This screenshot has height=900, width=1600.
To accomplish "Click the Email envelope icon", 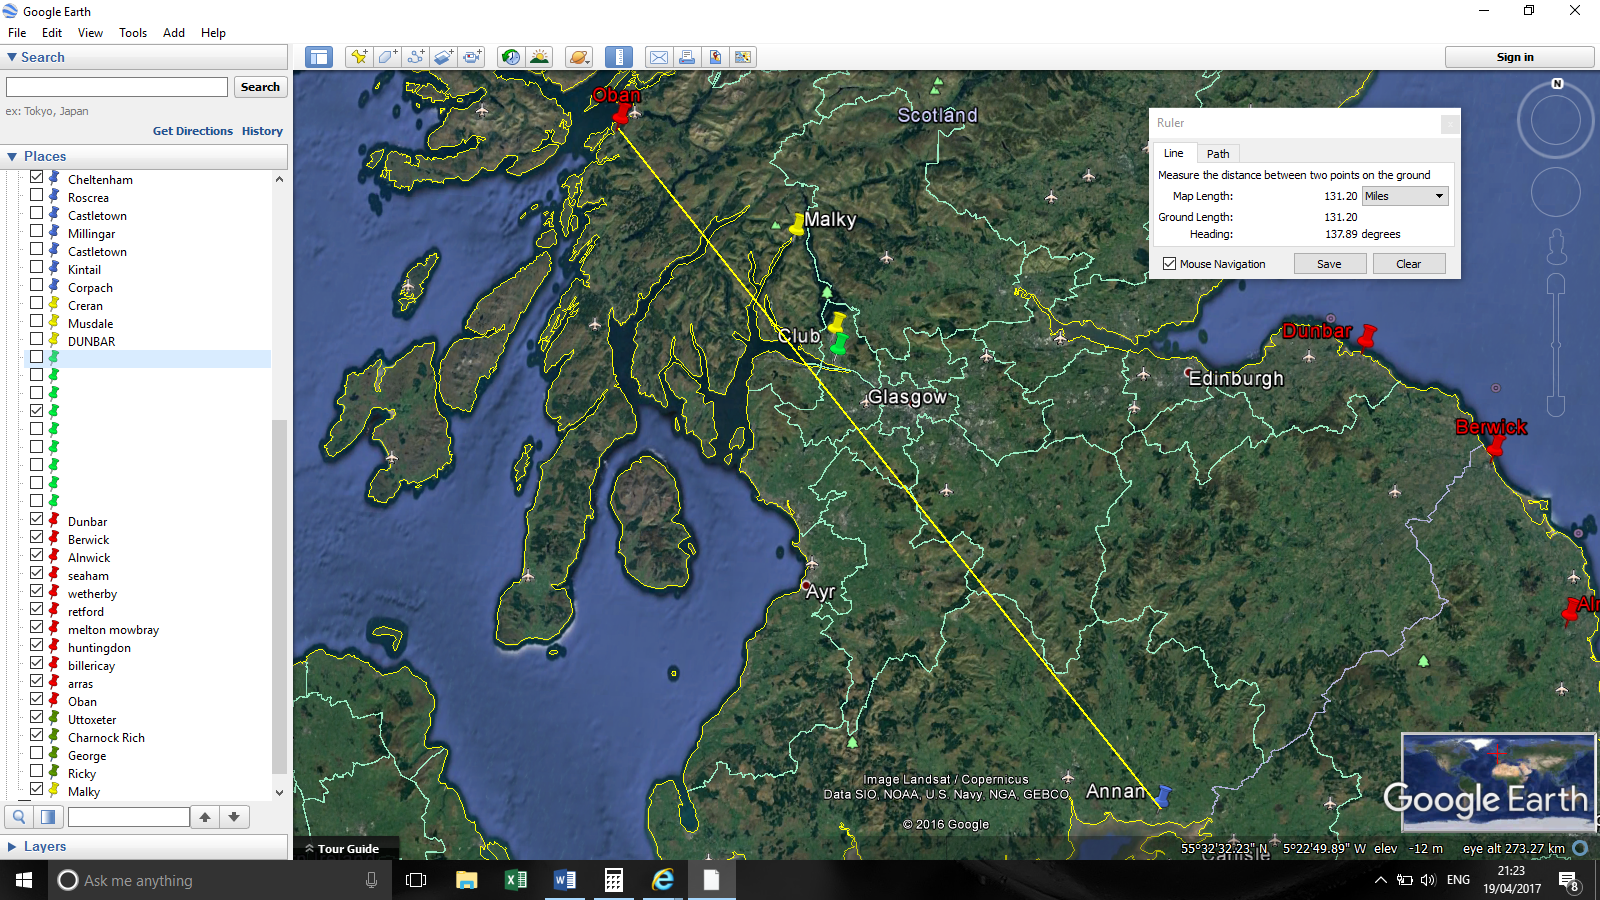I will tap(659, 57).
